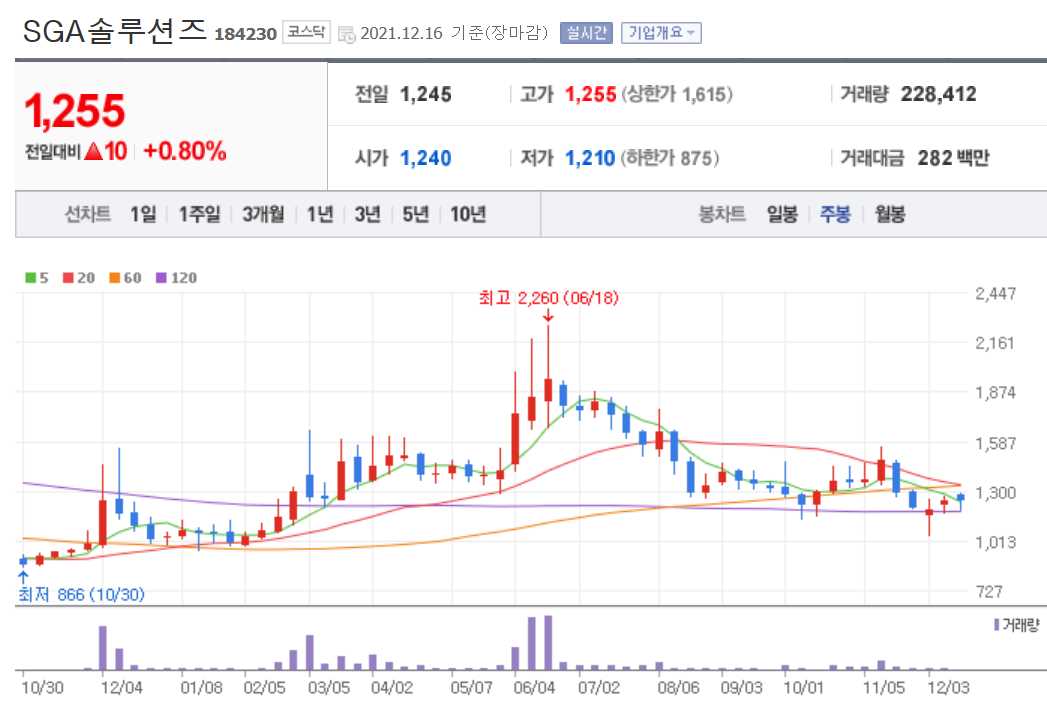This screenshot has height=703, width=1047.
Task: Click the red 20-week moving average legend icon
Action: click(x=67, y=278)
